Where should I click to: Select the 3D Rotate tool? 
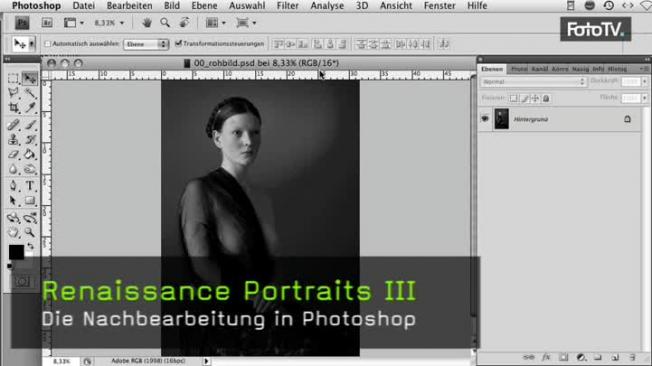tap(13, 218)
